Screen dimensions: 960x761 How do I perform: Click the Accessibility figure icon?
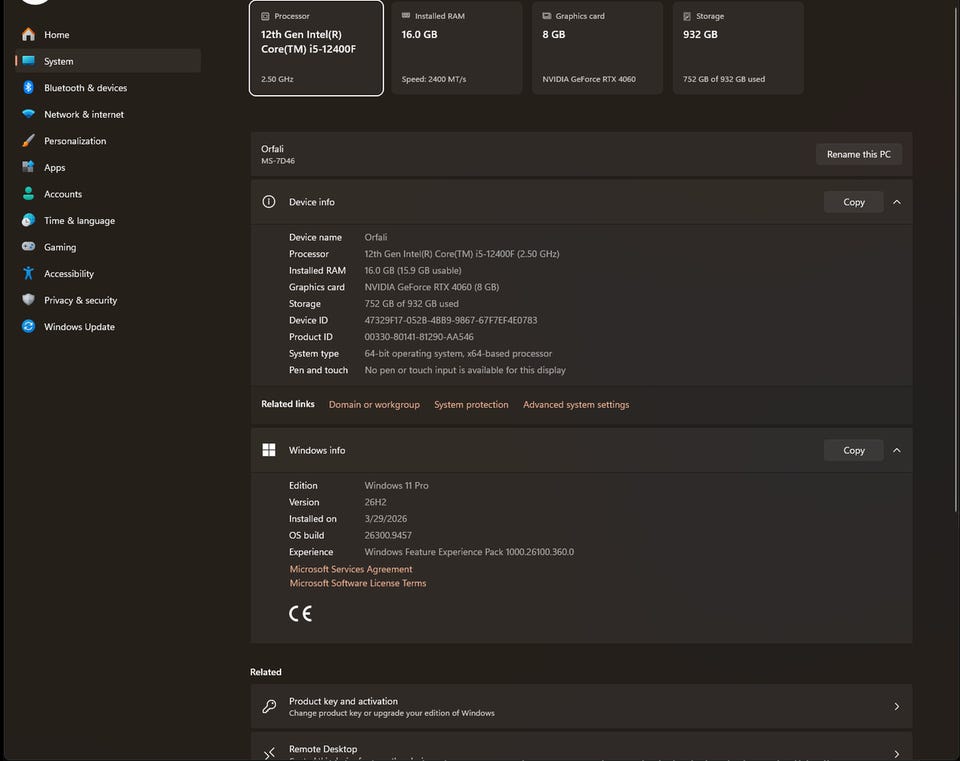pos(28,273)
